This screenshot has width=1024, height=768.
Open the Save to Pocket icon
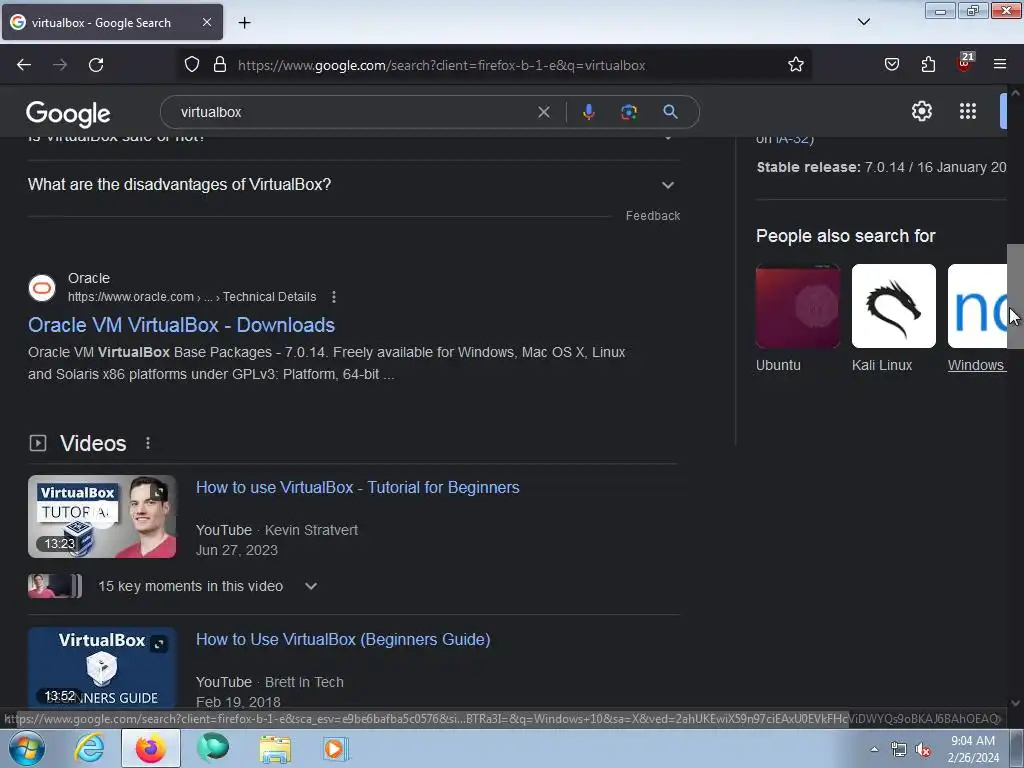(x=891, y=65)
